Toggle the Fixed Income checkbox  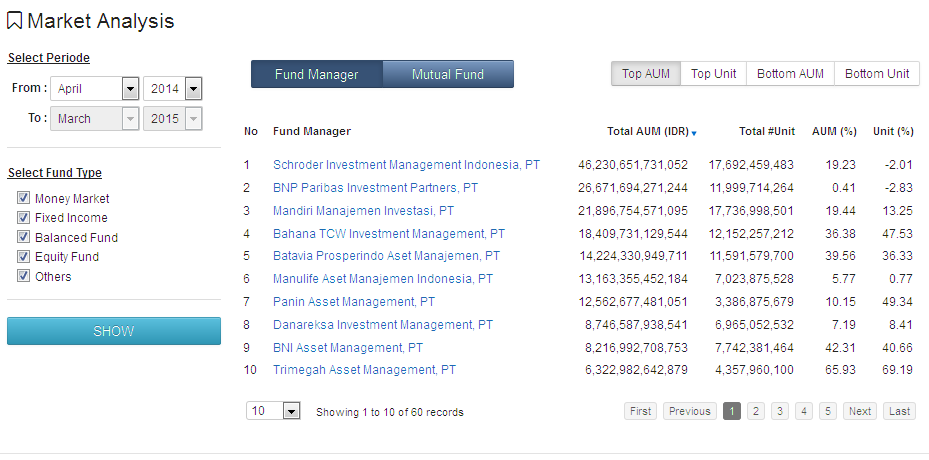point(23,218)
